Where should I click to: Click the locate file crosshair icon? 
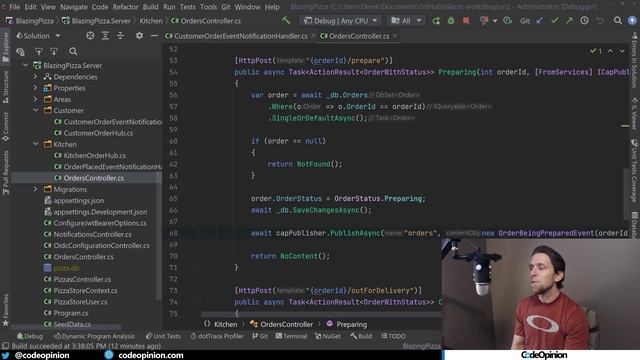click(90, 36)
